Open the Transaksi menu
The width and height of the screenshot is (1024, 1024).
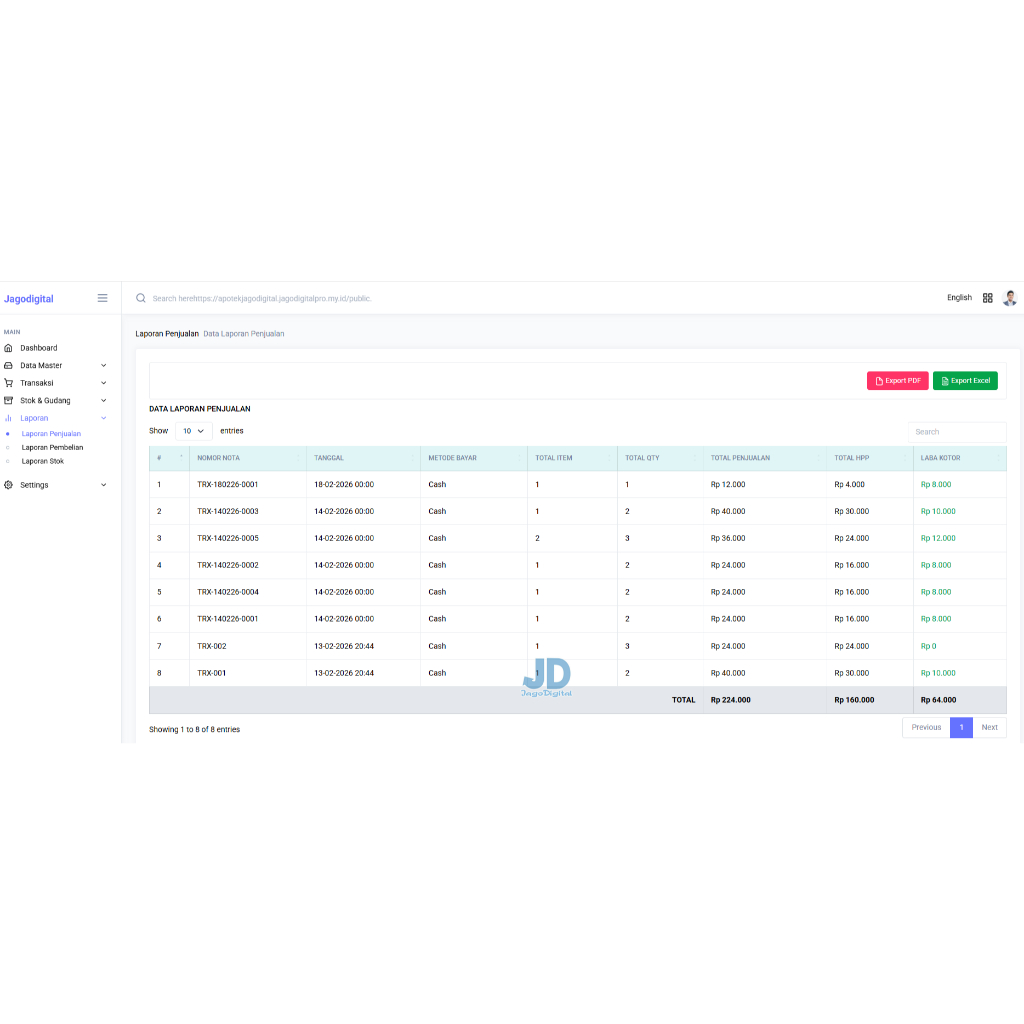tap(37, 383)
